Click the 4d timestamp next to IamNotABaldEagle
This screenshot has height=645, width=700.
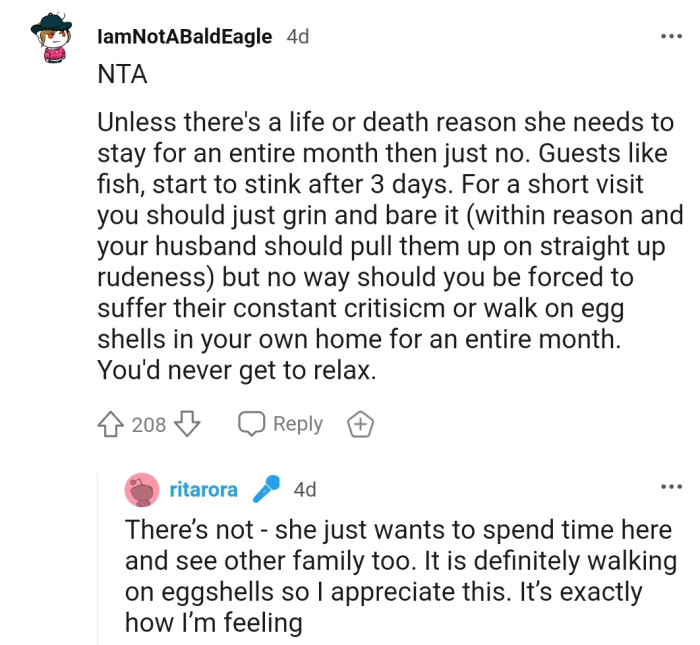click(298, 37)
